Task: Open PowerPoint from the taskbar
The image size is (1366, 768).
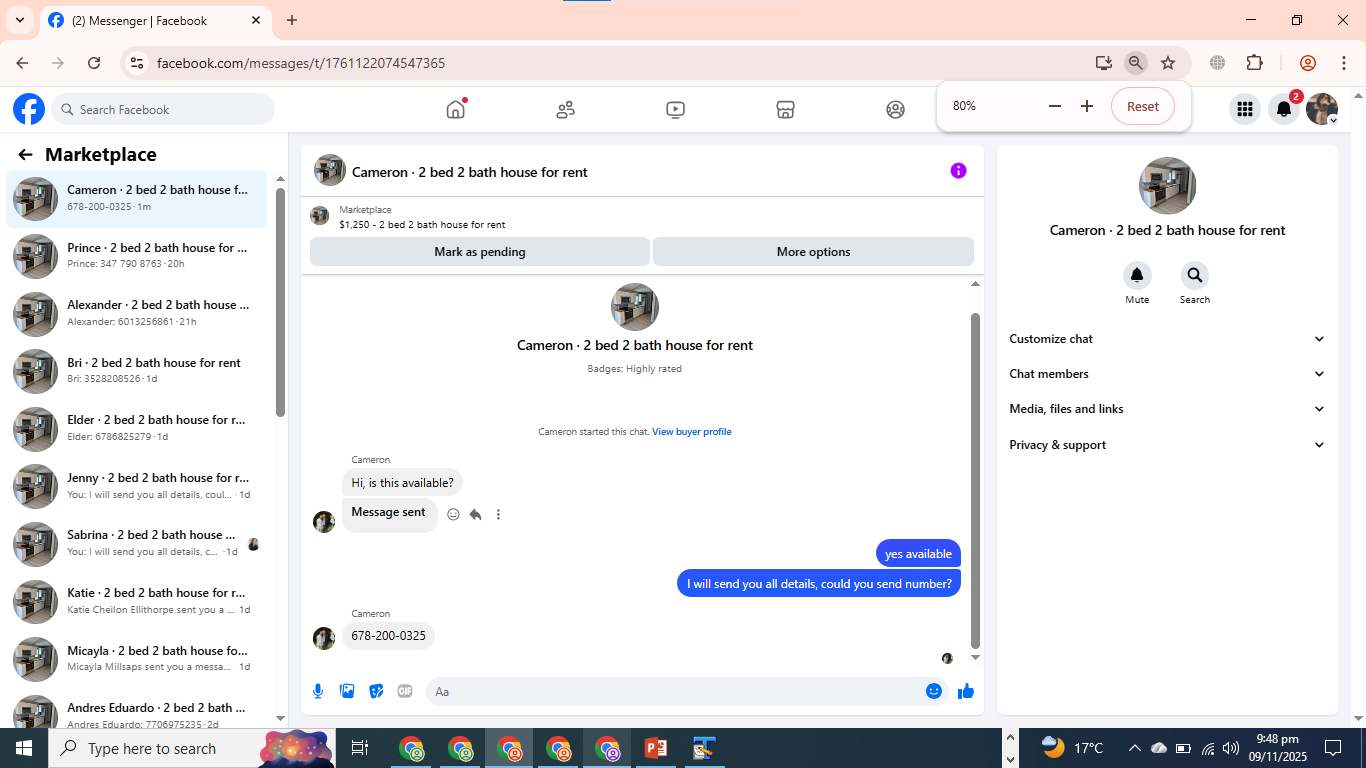Action: (656, 748)
